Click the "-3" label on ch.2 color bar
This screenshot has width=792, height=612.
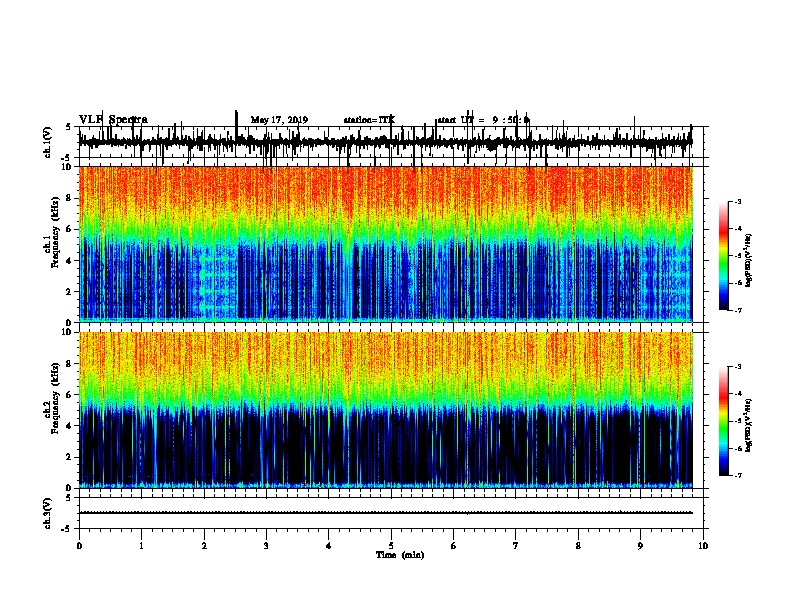click(x=737, y=367)
